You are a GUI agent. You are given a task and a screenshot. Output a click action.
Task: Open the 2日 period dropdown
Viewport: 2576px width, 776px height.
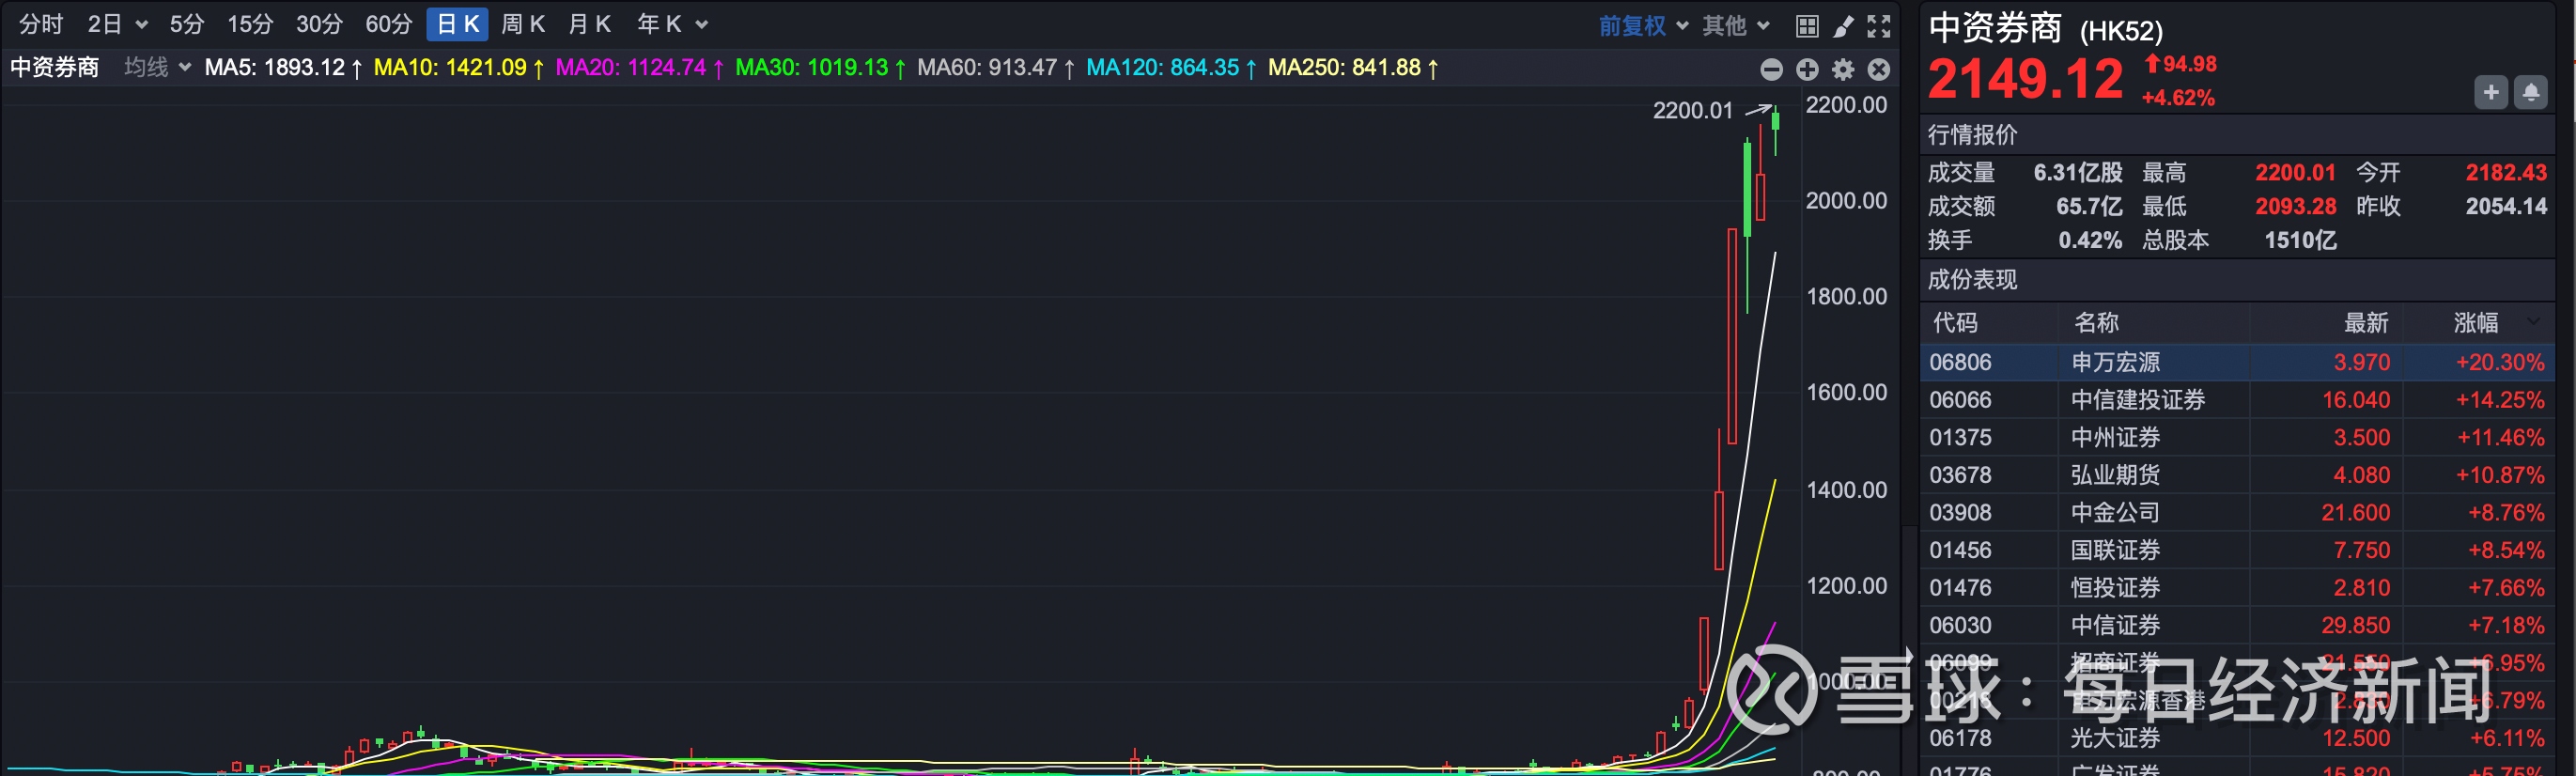click(117, 24)
